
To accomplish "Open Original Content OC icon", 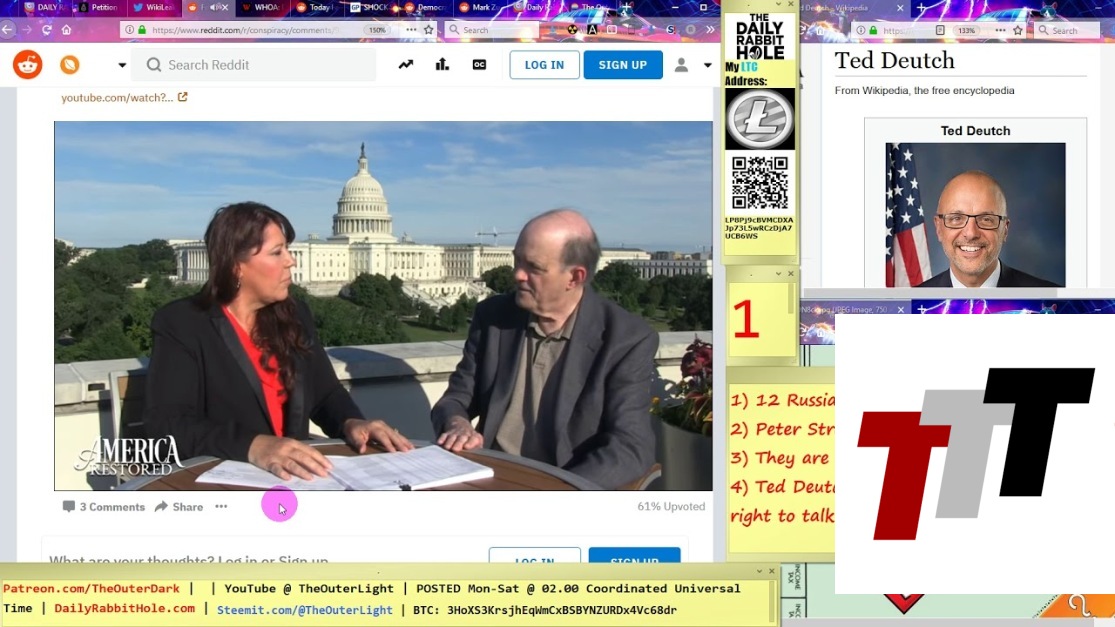I will tap(479, 65).
